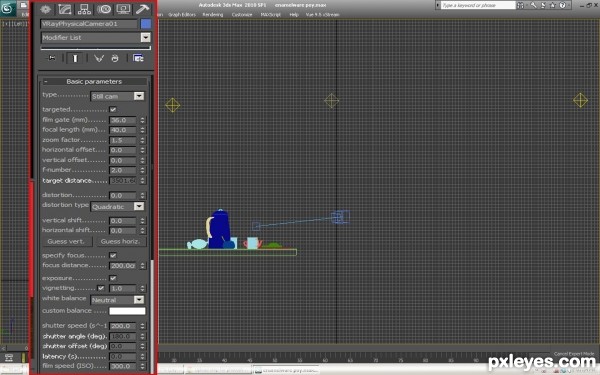Open the Modify command panel tab

click(x=65, y=10)
